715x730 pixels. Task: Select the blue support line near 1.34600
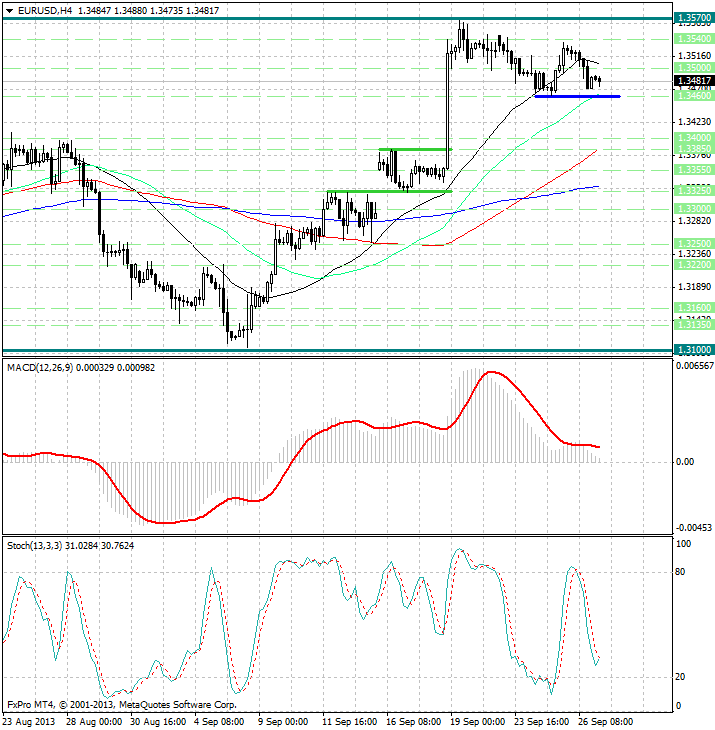577,96
